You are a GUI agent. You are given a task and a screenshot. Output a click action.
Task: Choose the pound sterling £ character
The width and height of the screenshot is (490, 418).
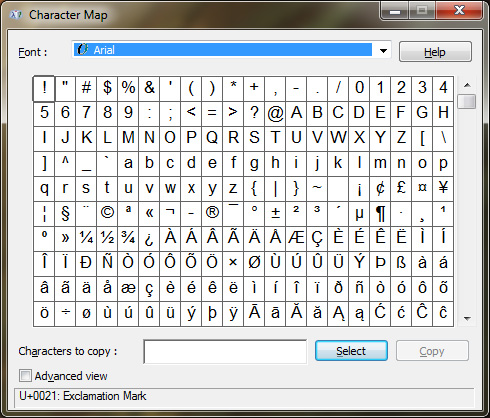tap(401, 188)
